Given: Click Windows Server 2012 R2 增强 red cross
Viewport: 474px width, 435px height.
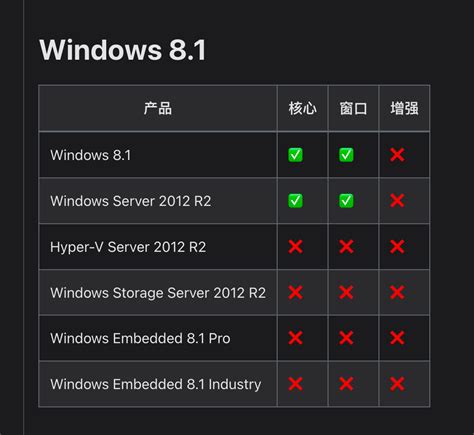Looking at the screenshot, I should [x=397, y=201].
